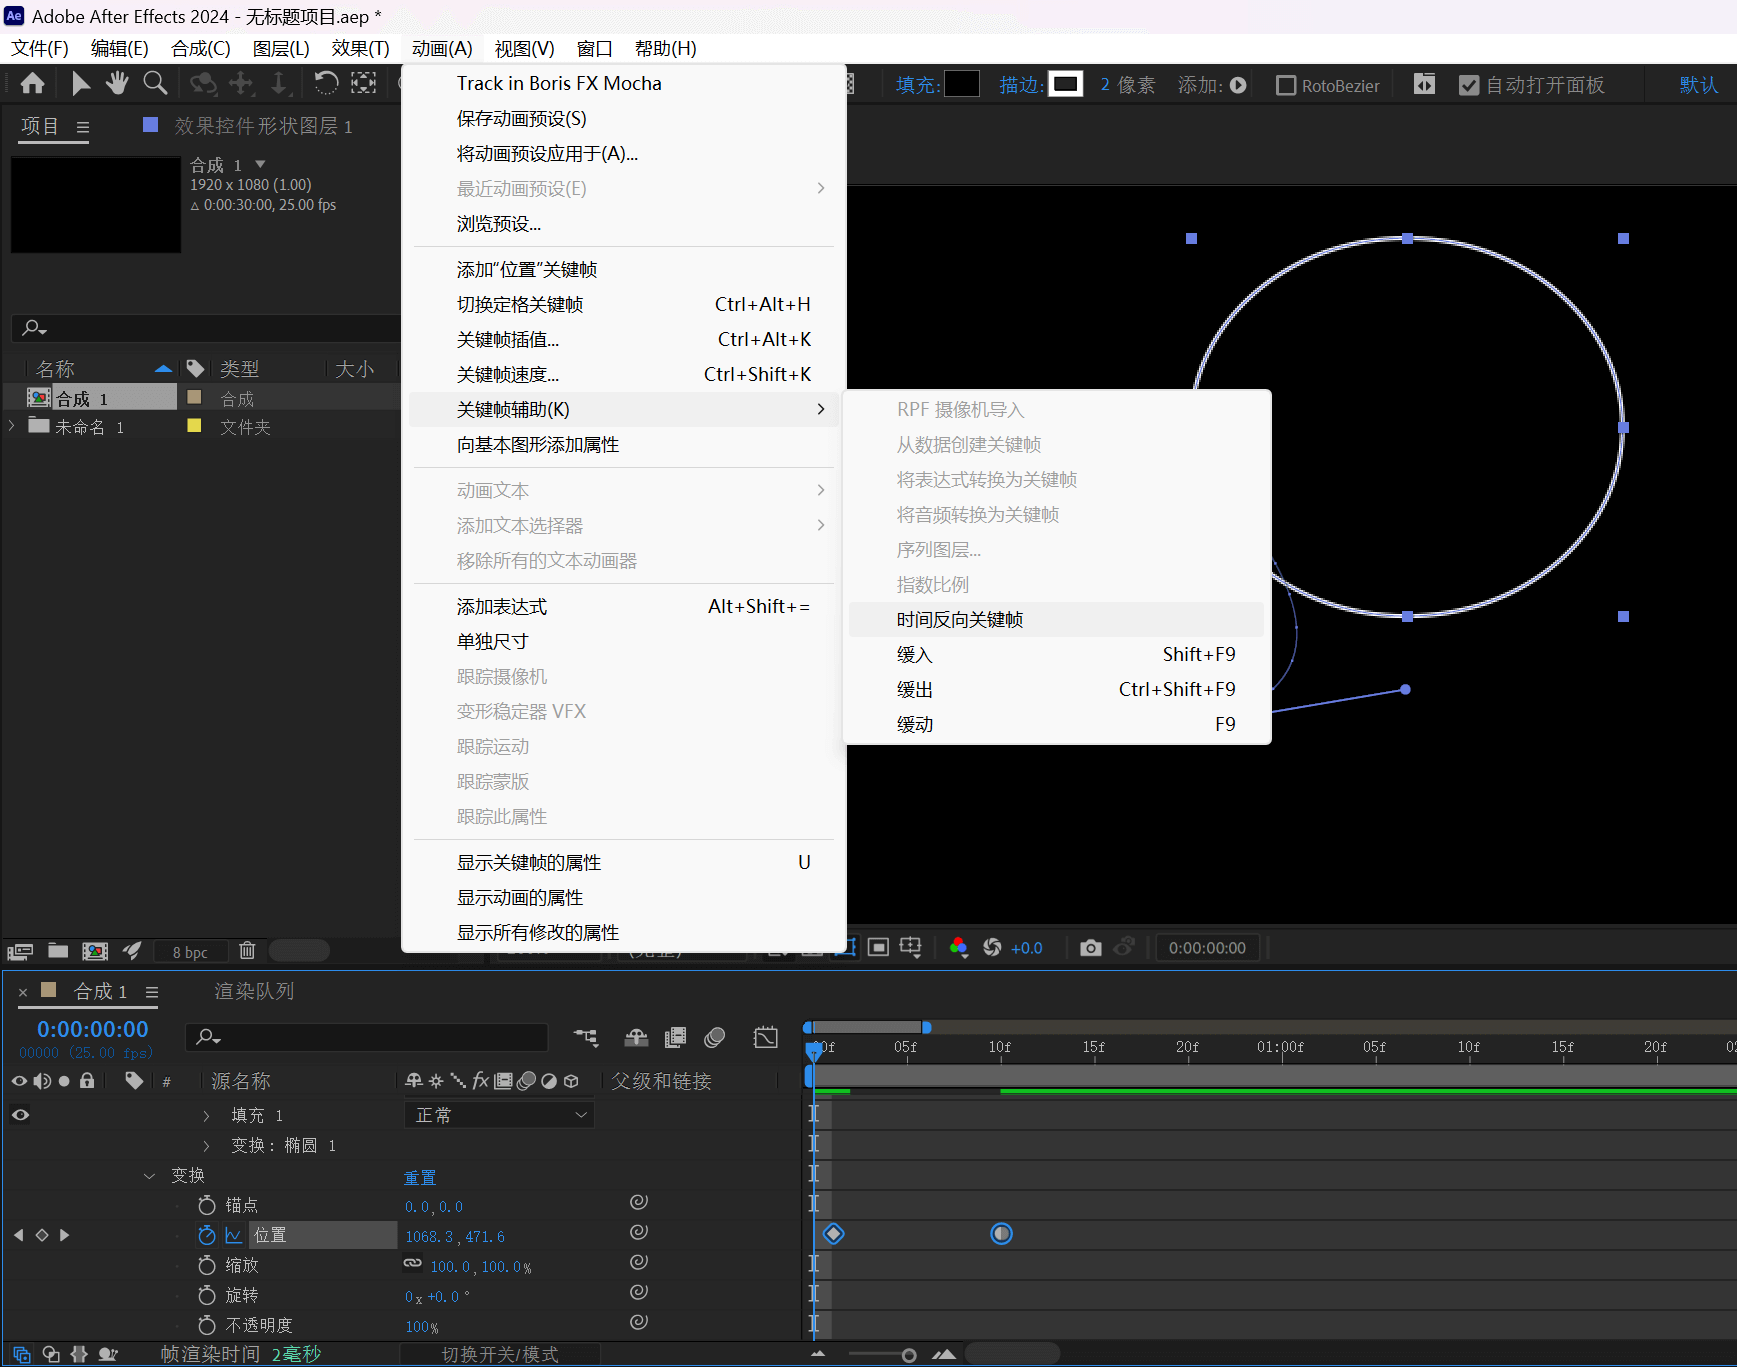Select 缓动 F9 in keyframe assistant submenu
1737x1367 pixels.
pyautogui.click(x=1056, y=725)
